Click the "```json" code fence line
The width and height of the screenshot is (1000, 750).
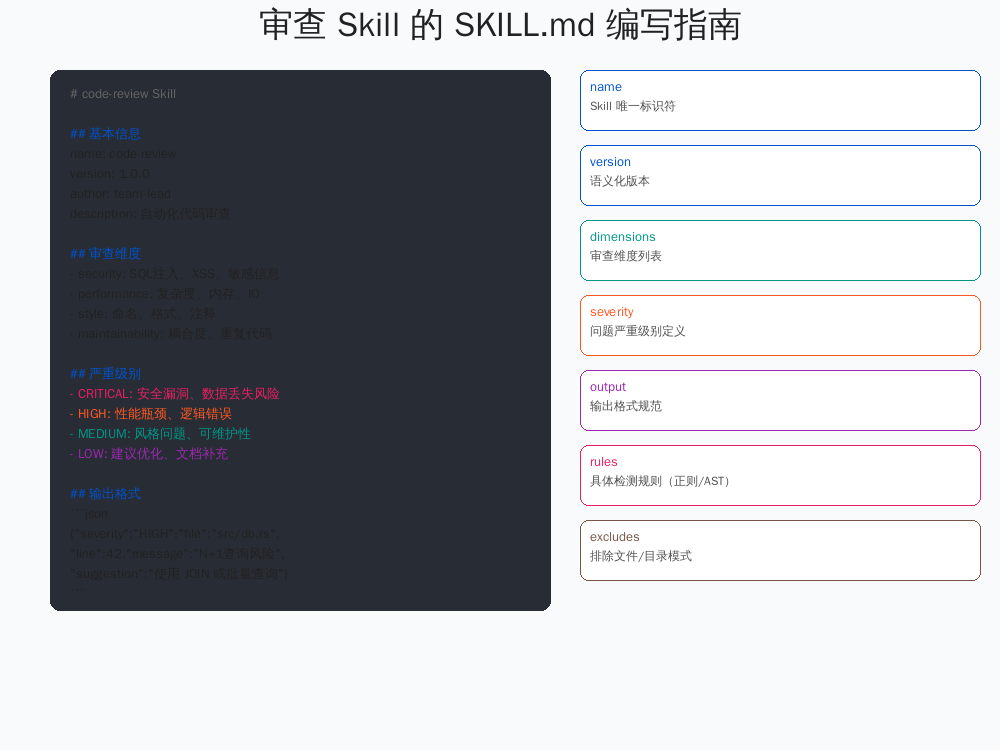(89, 514)
